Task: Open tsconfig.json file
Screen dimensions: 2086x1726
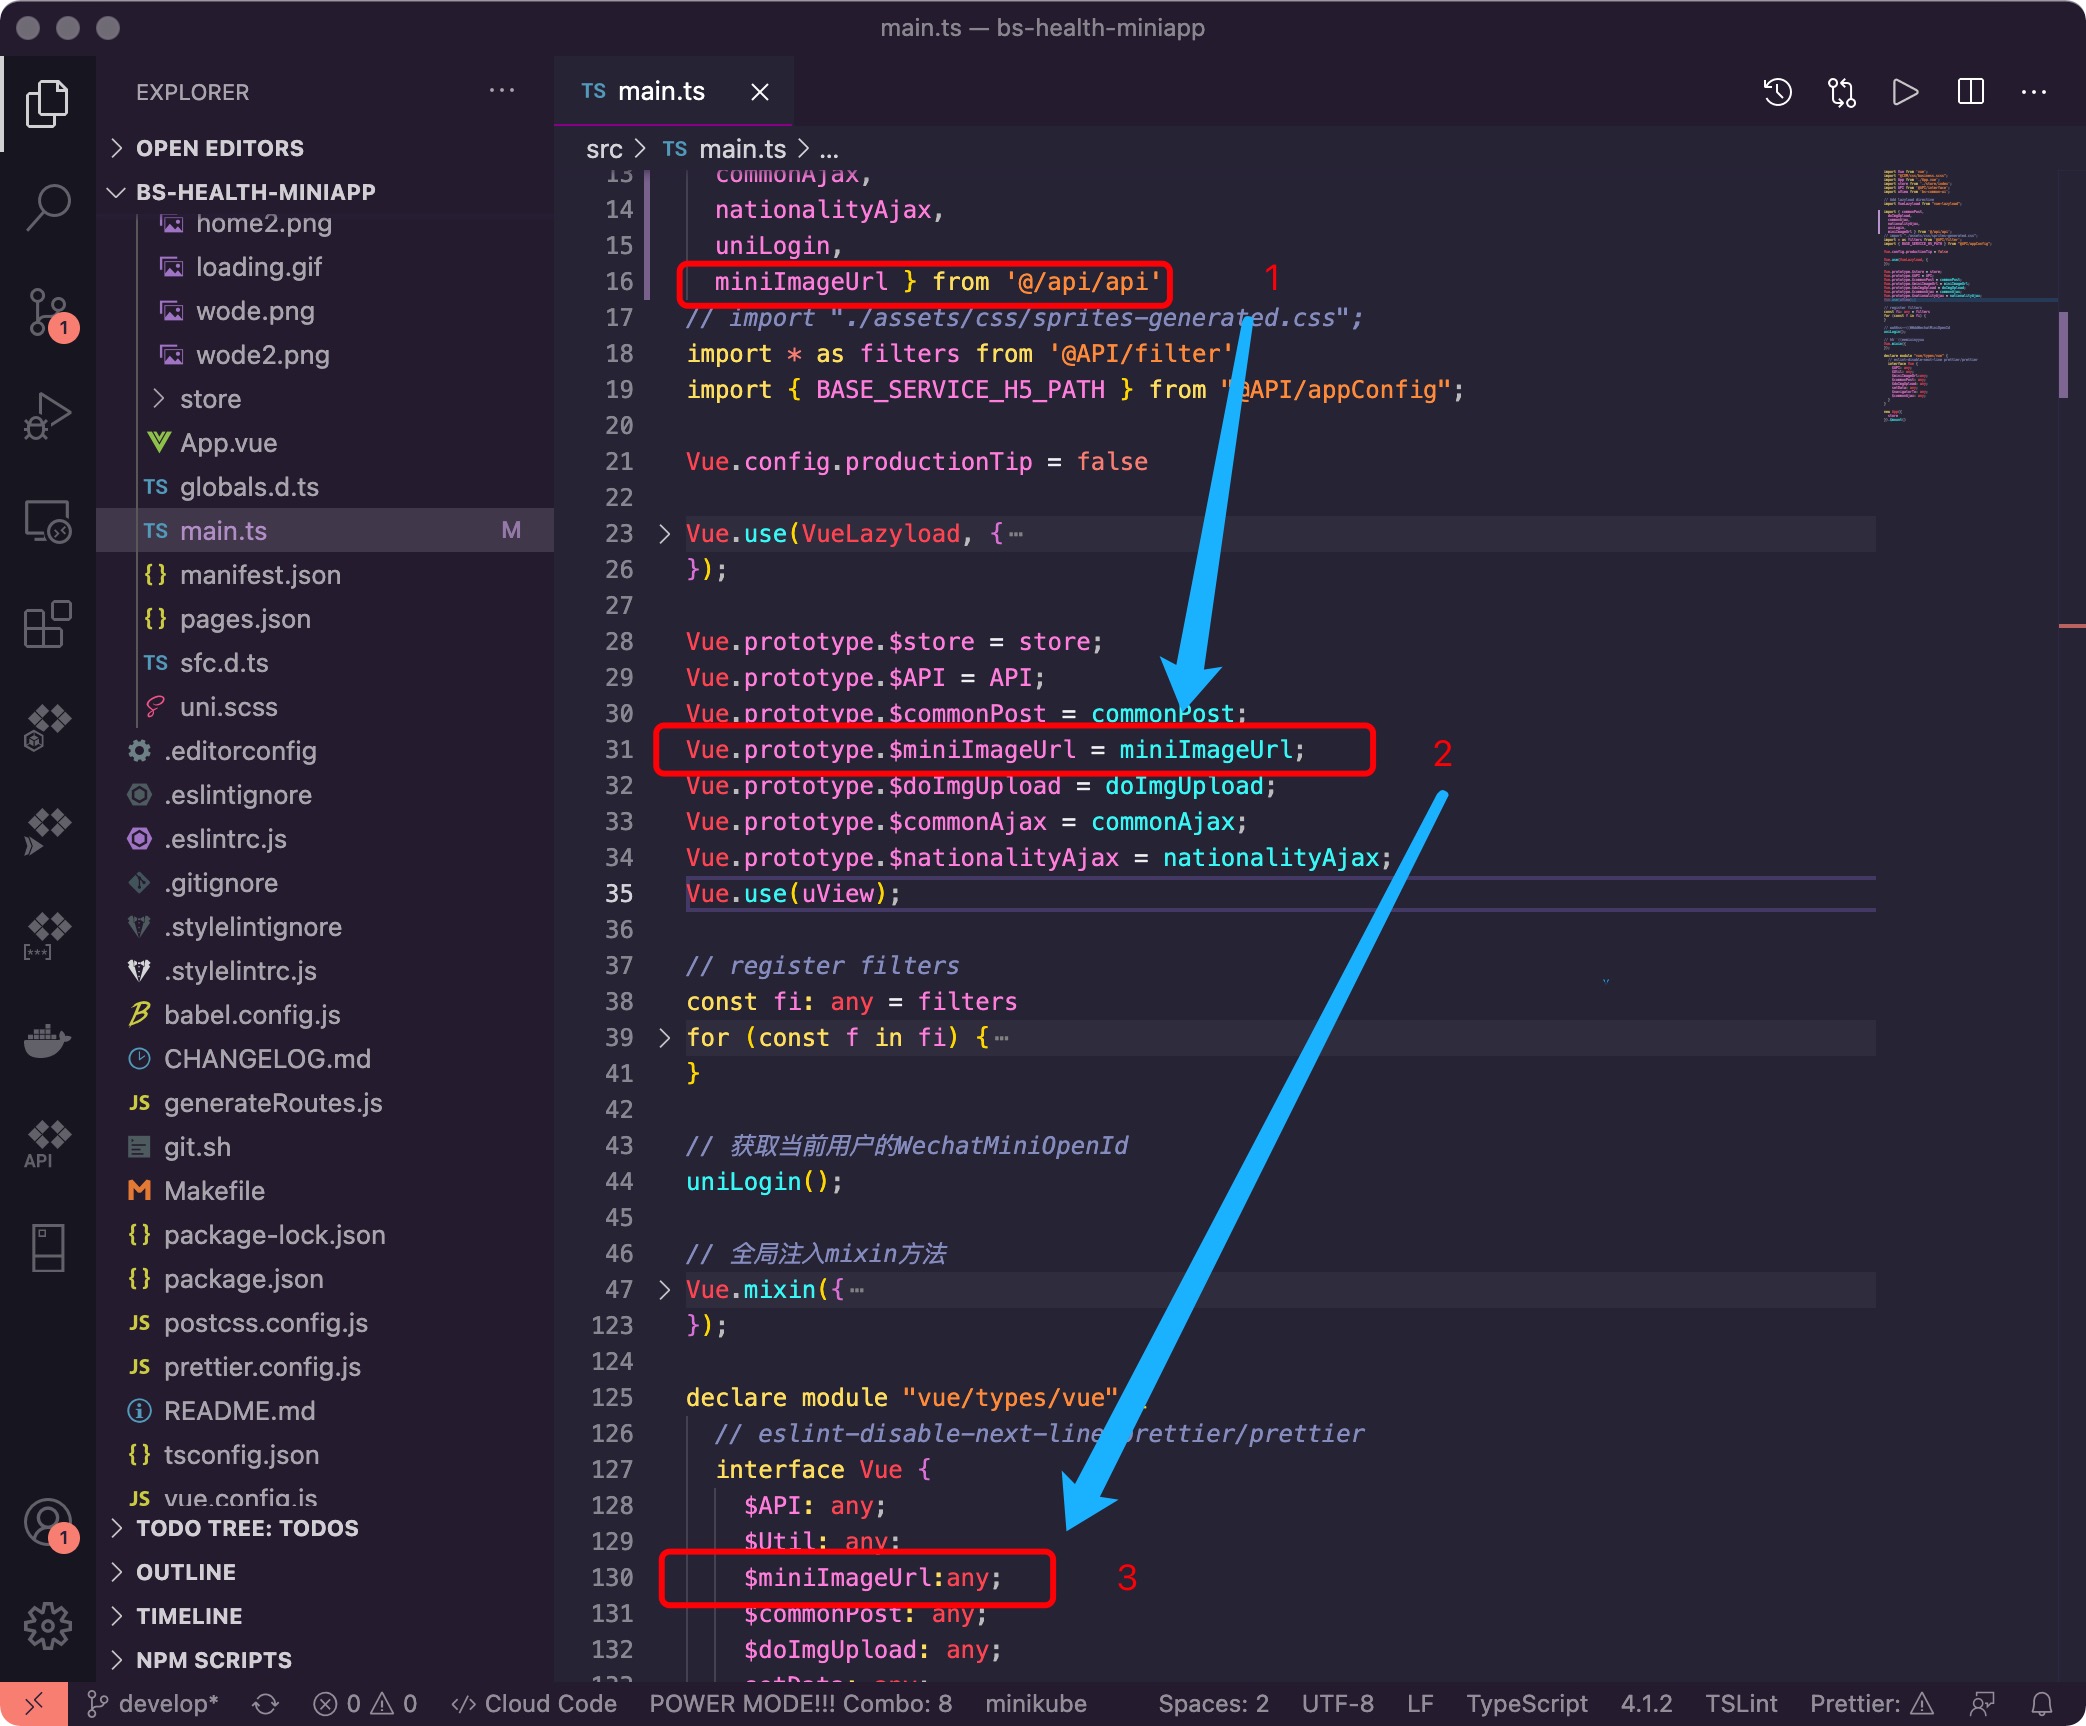Action: pos(241,1455)
